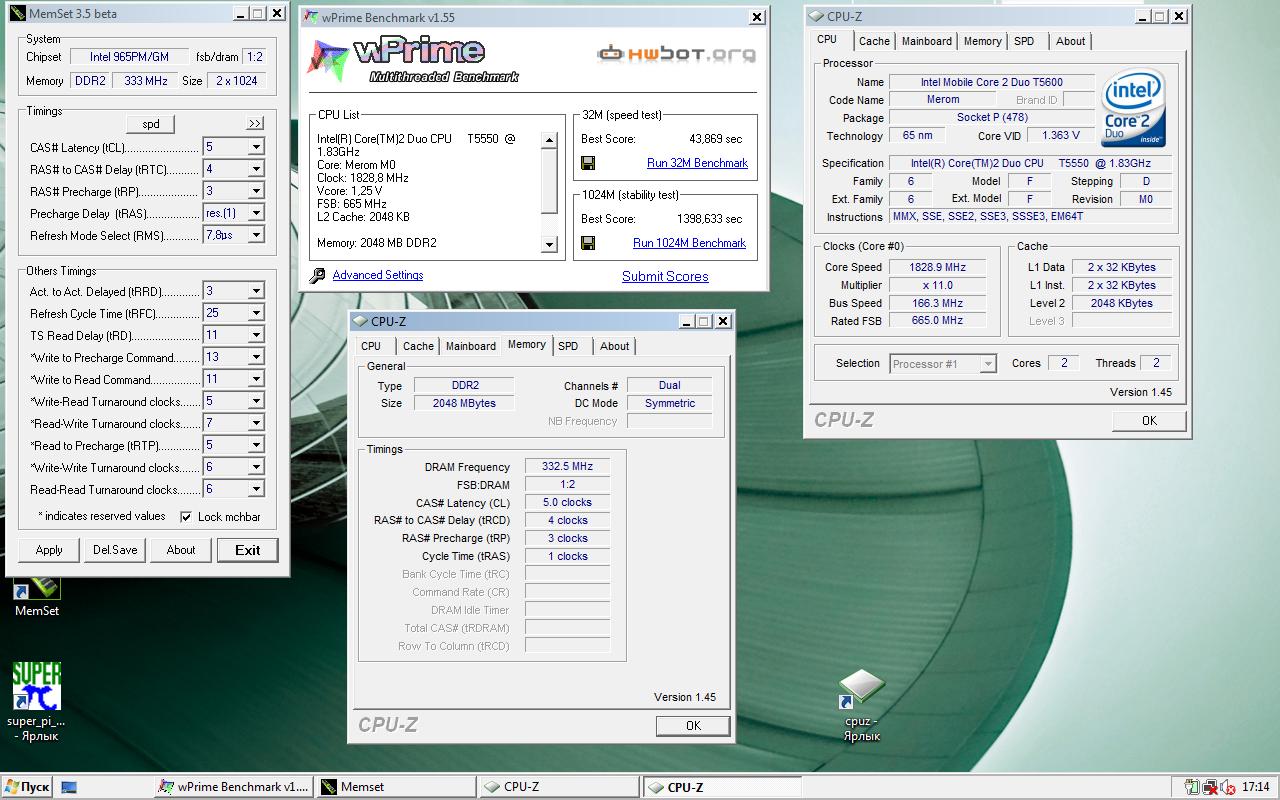Image resolution: width=1280 pixels, height=800 pixels.
Task: Open the Refresh Cycle Time (tRFC) dropdown
Action: click(256, 313)
